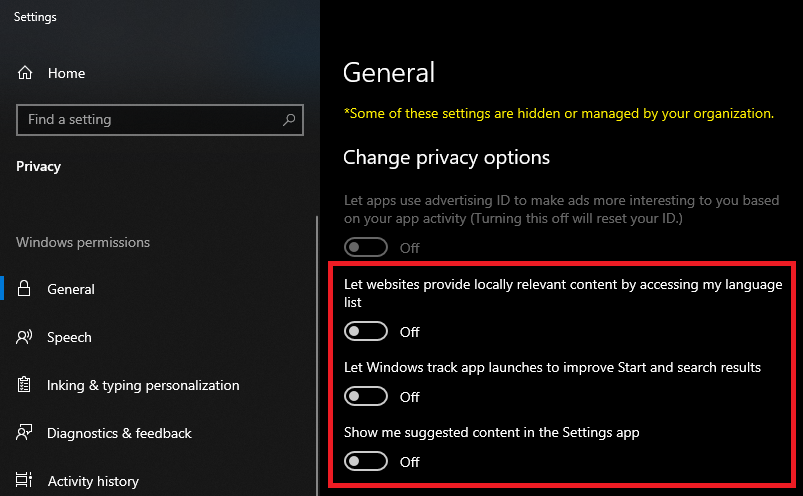Go to Settings Home
The image size is (803, 496).
(66, 73)
